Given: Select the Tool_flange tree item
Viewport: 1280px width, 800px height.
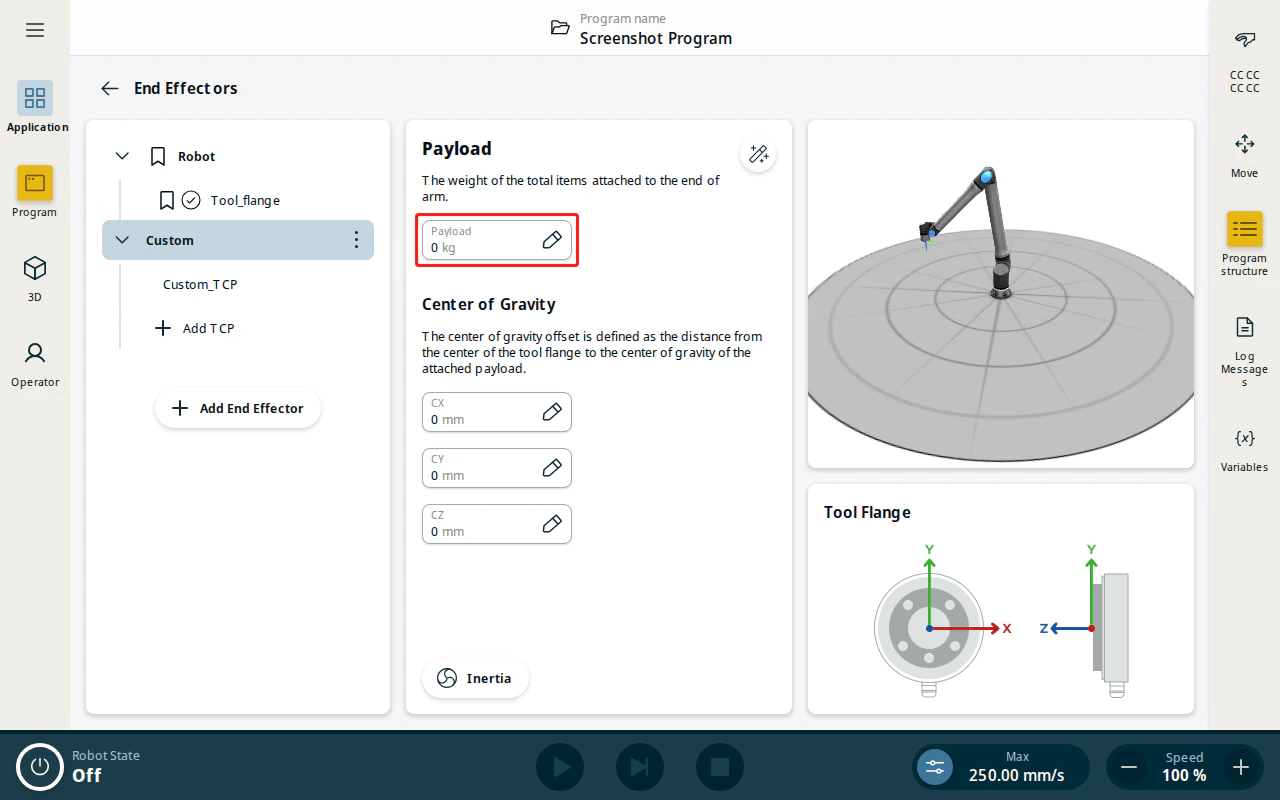Looking at the screenshot, I should [x=245, y=200].
